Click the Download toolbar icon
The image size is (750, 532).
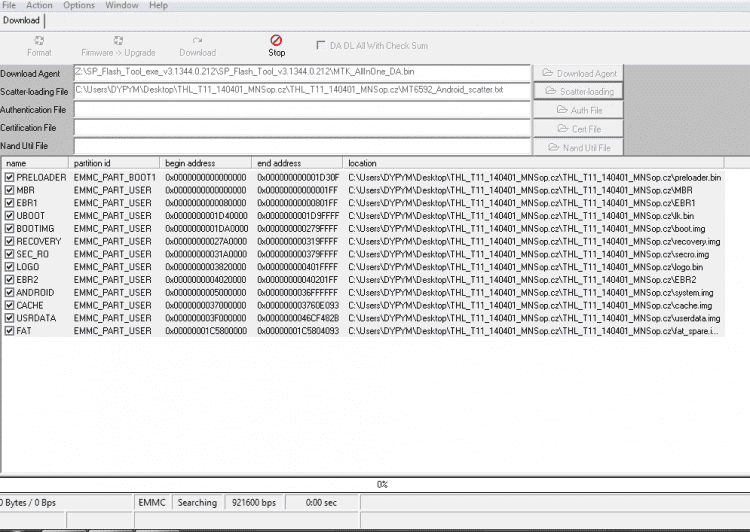198,41
